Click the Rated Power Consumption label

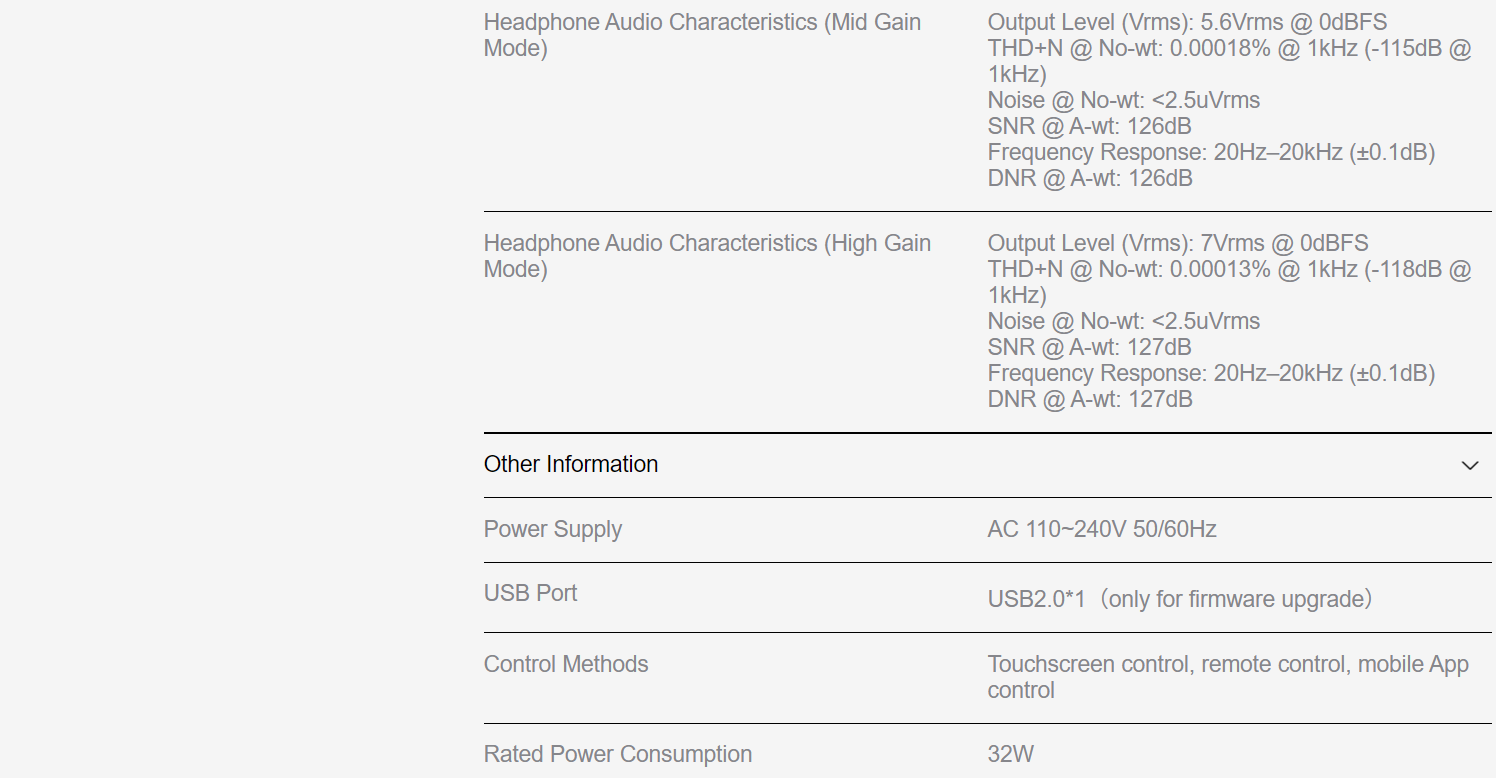(618, 754)
